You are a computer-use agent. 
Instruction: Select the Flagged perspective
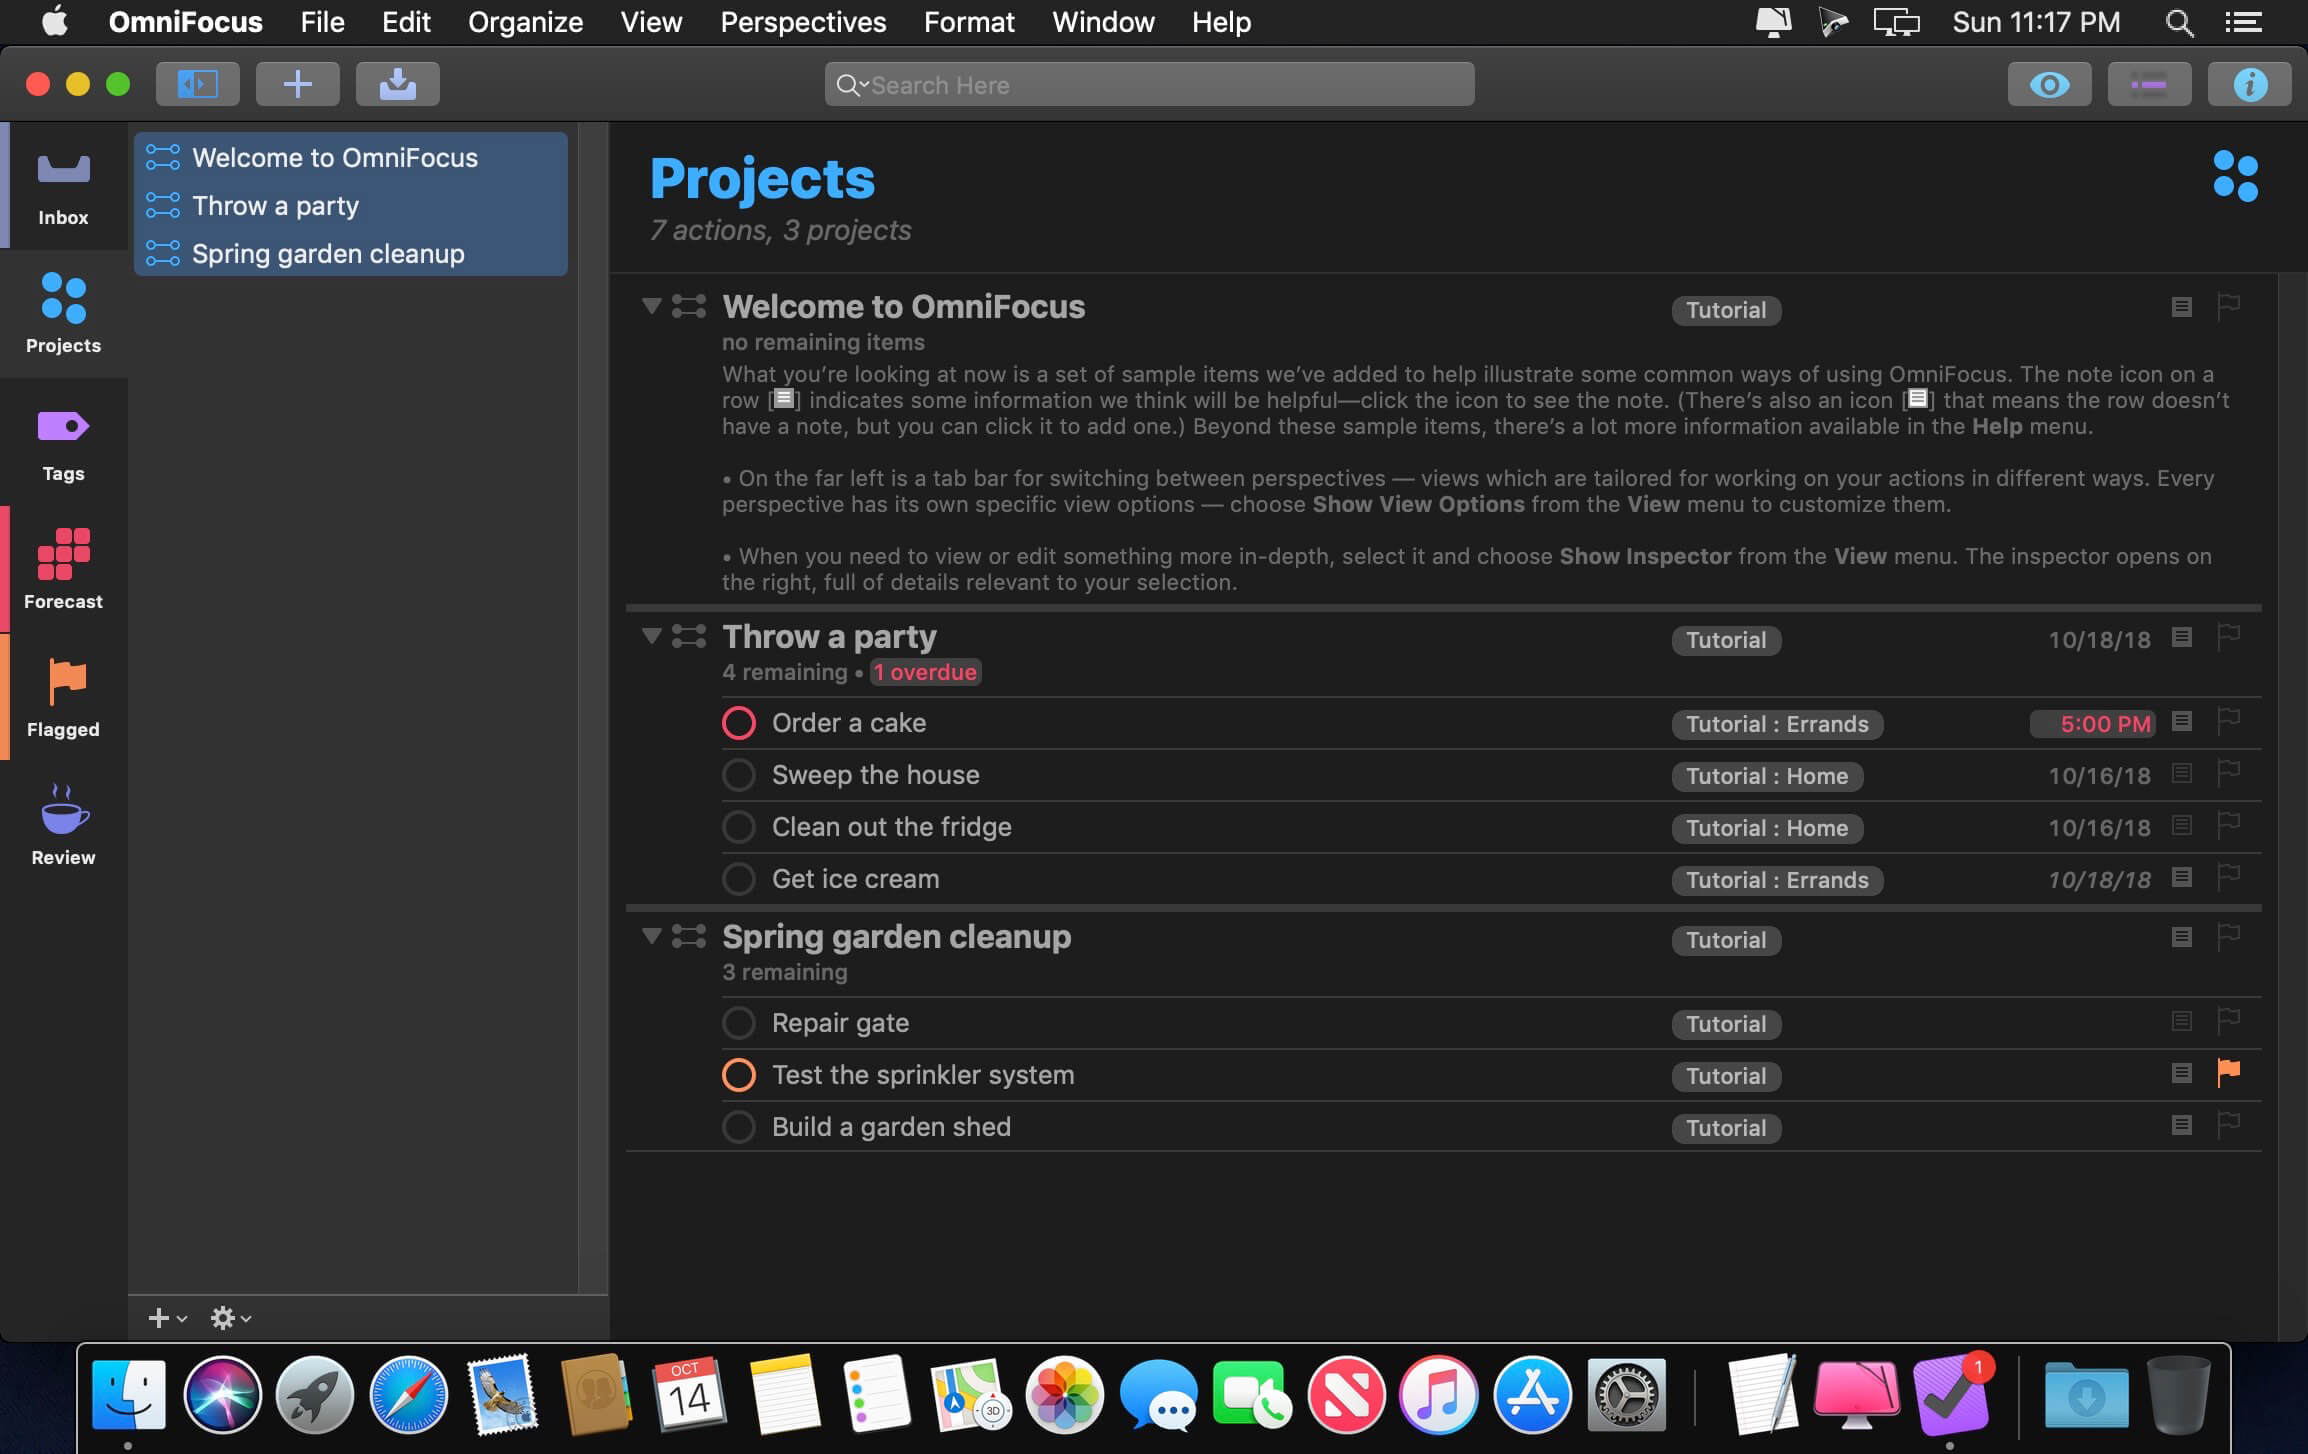click(x=64, y=695)
